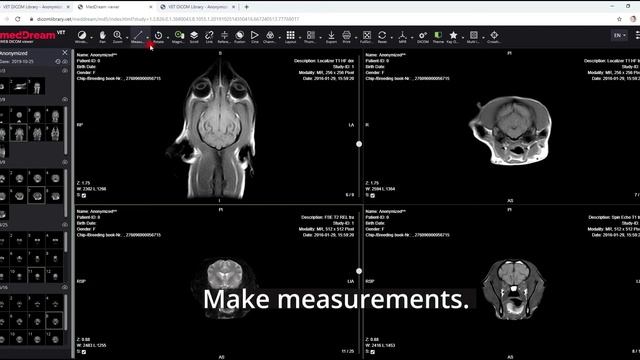Select the Measure line tool
The image size is (640, 360).
point(138,36)
